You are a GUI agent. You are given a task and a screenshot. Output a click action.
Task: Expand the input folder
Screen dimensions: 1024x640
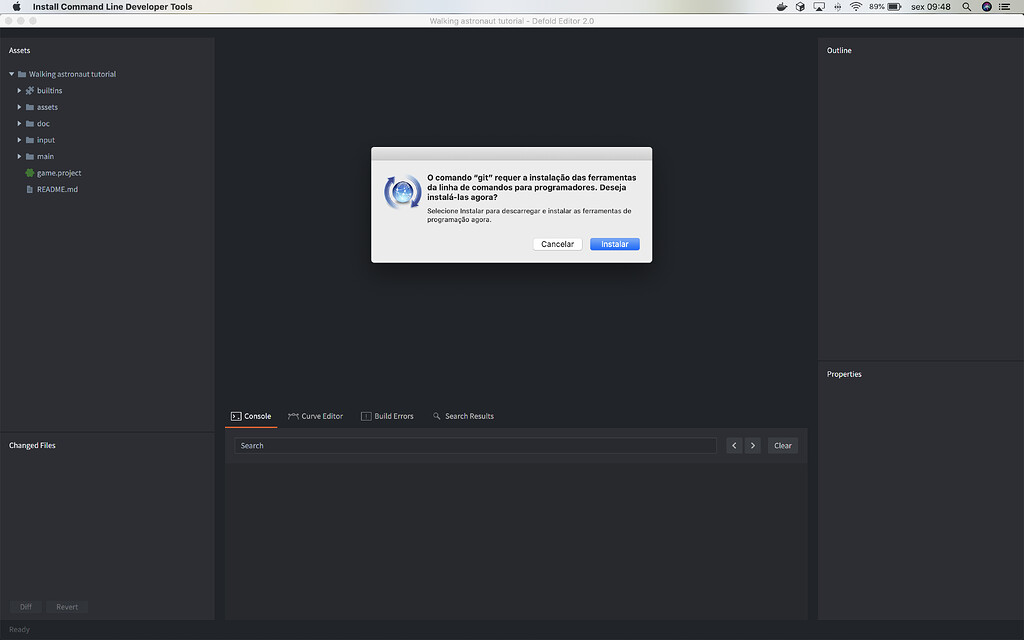[17, 140]
